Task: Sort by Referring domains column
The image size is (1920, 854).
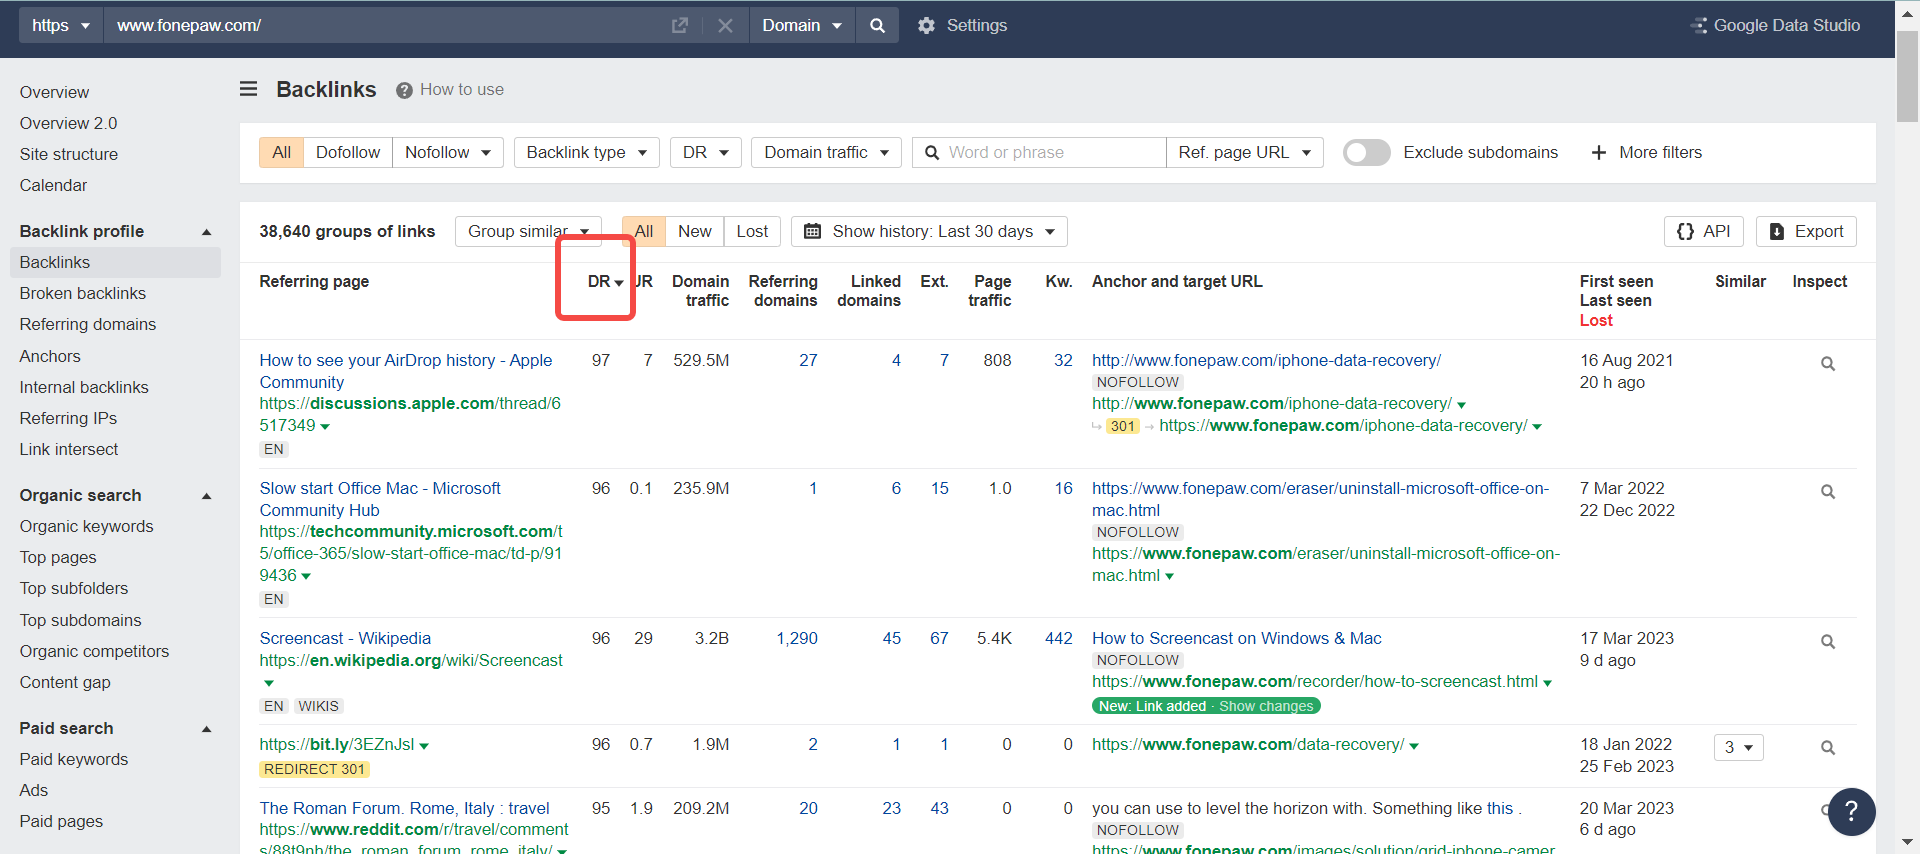Action: pos(783,291)
